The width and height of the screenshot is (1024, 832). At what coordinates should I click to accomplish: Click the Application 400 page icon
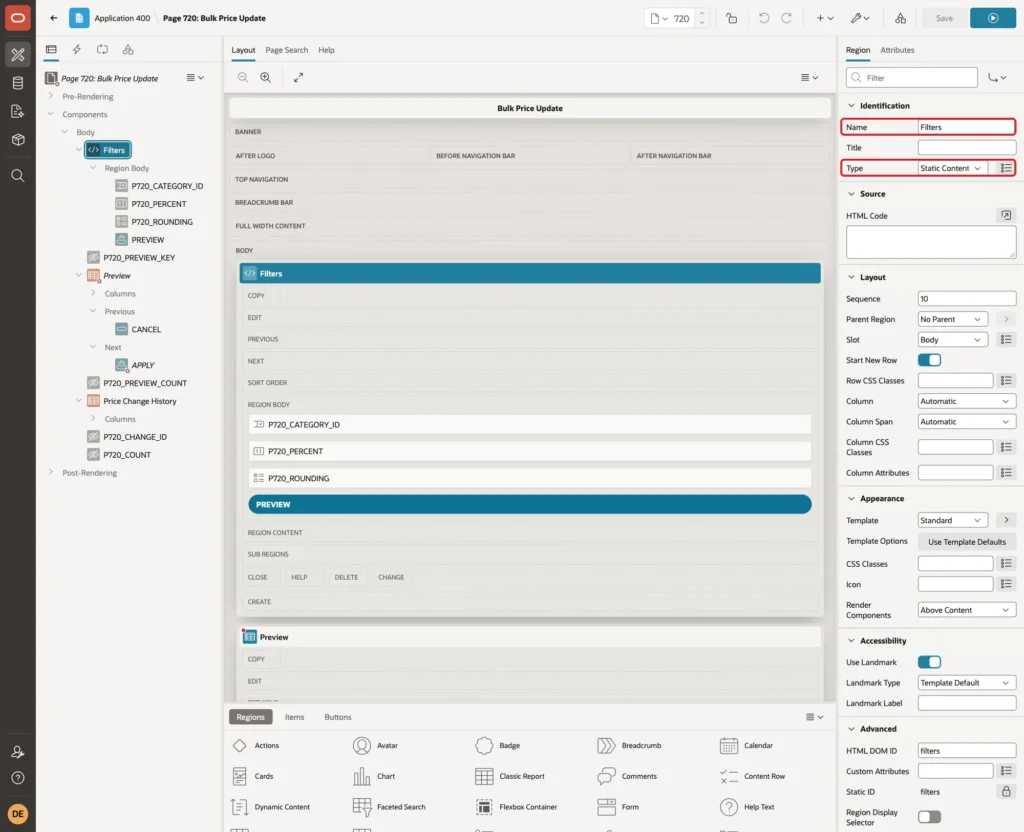coord(79,18)
